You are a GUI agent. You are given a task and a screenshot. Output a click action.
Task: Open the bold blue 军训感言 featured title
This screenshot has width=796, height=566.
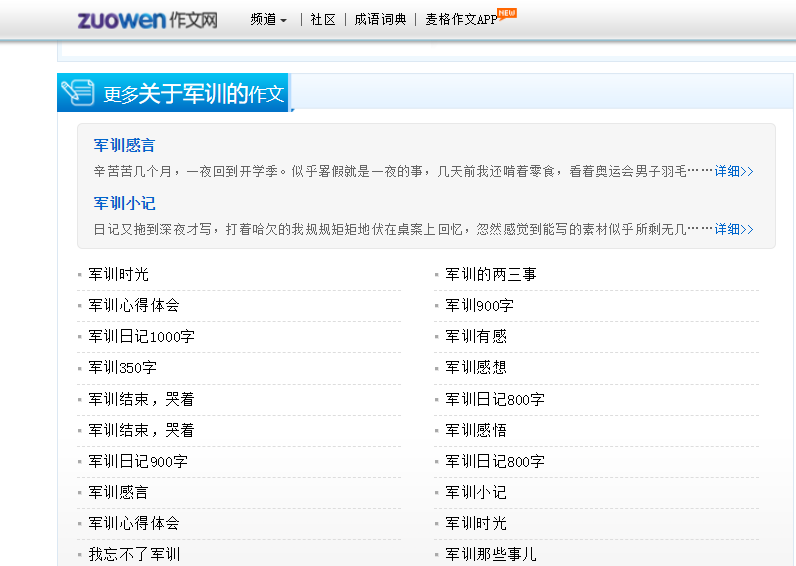pos(125,145)
